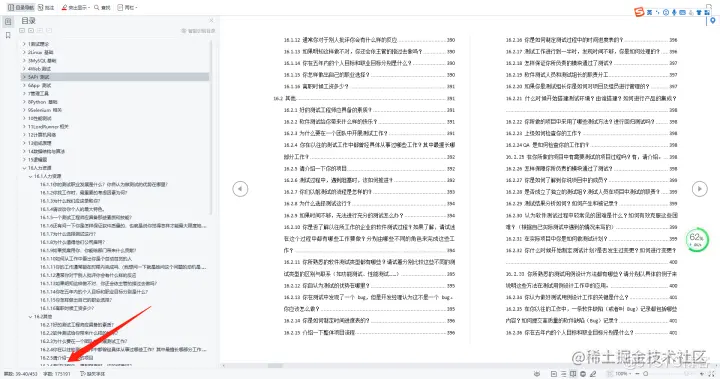Select the 7管理工具 outline entry
720x379 pixels.
click(38, 94)
